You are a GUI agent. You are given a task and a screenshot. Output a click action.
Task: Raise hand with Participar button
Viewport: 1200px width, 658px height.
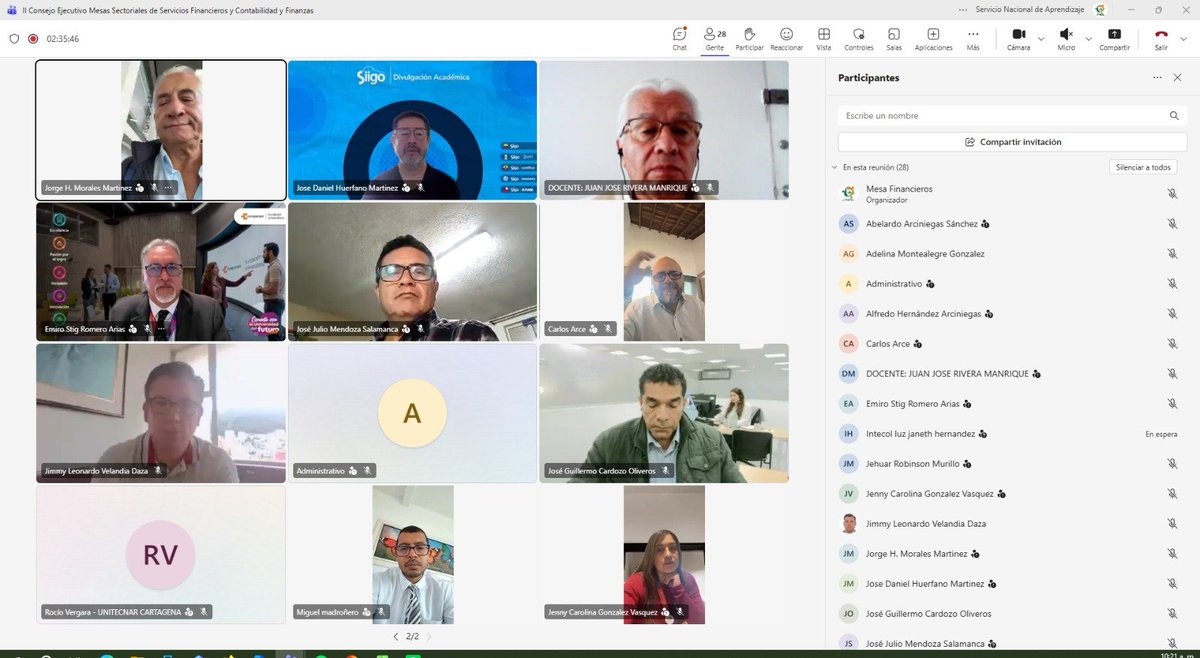tap(749, 39)
